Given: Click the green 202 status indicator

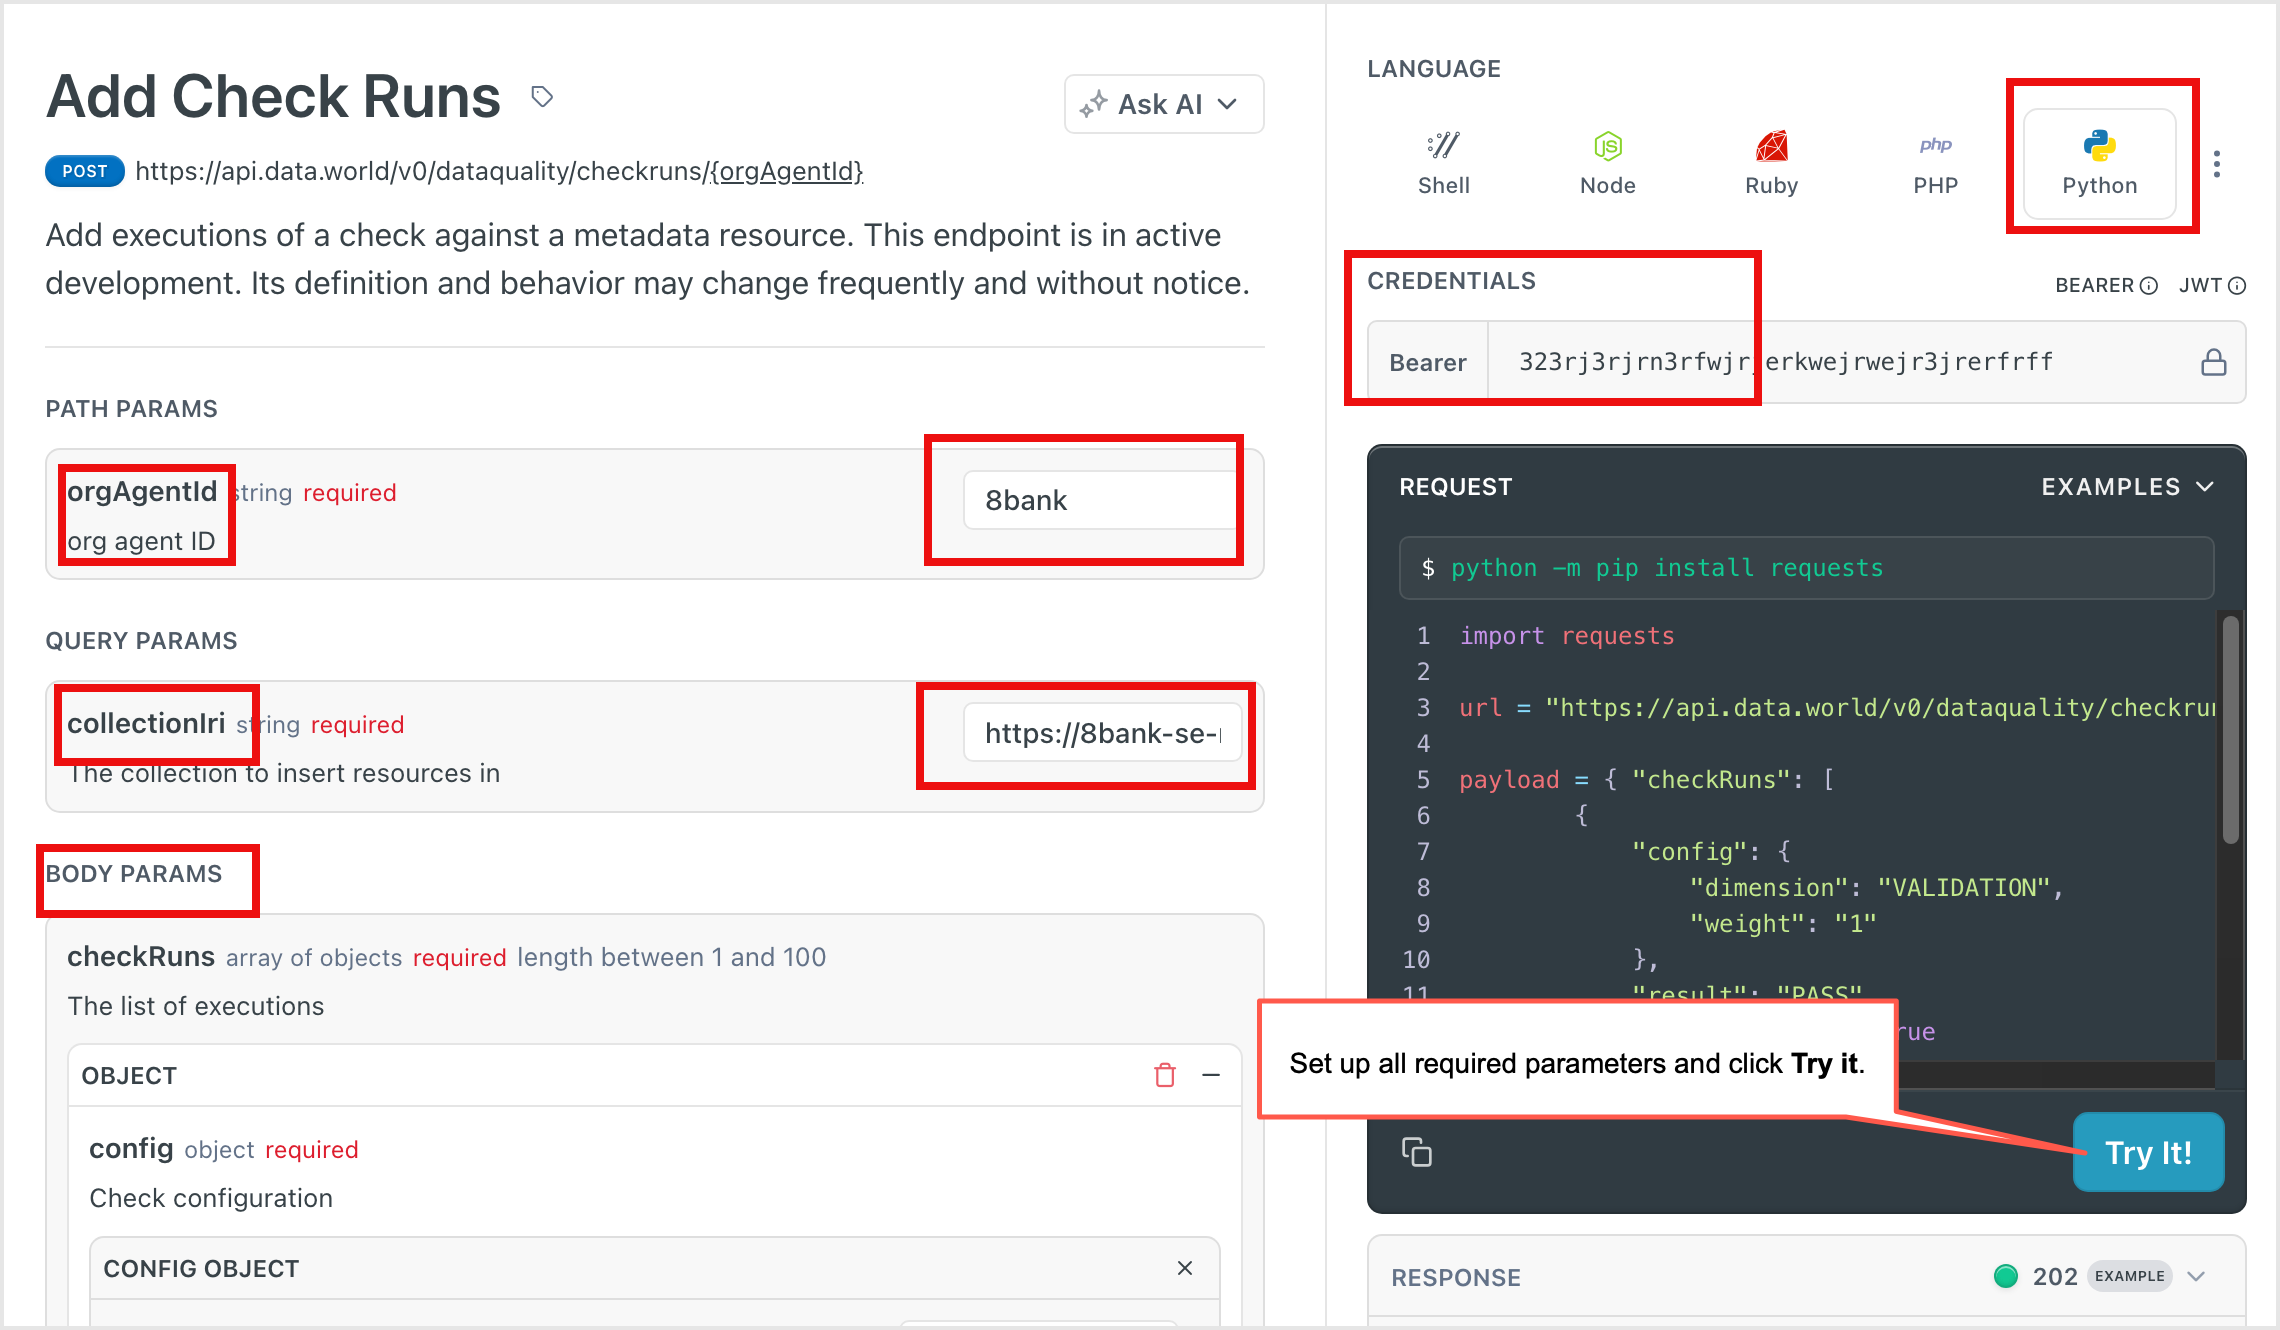Looking at the screenshot, I should (x=2005, y=1276).
